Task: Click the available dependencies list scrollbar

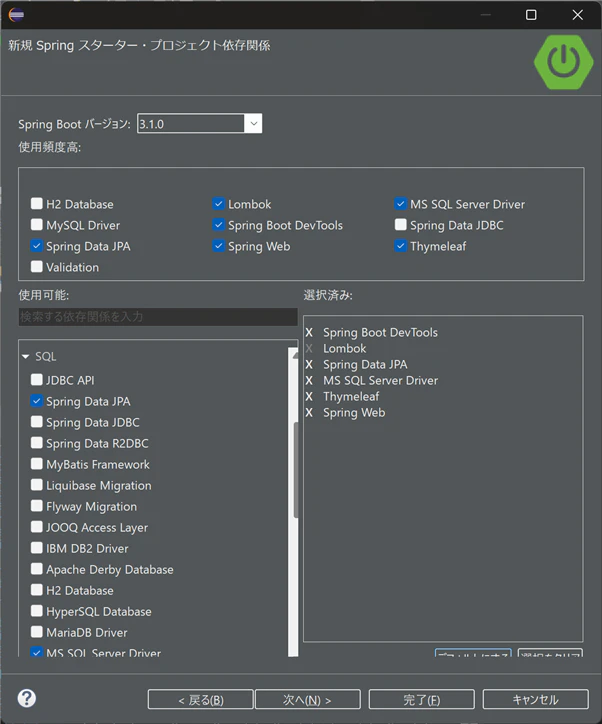Action: [x=293, y=502]
